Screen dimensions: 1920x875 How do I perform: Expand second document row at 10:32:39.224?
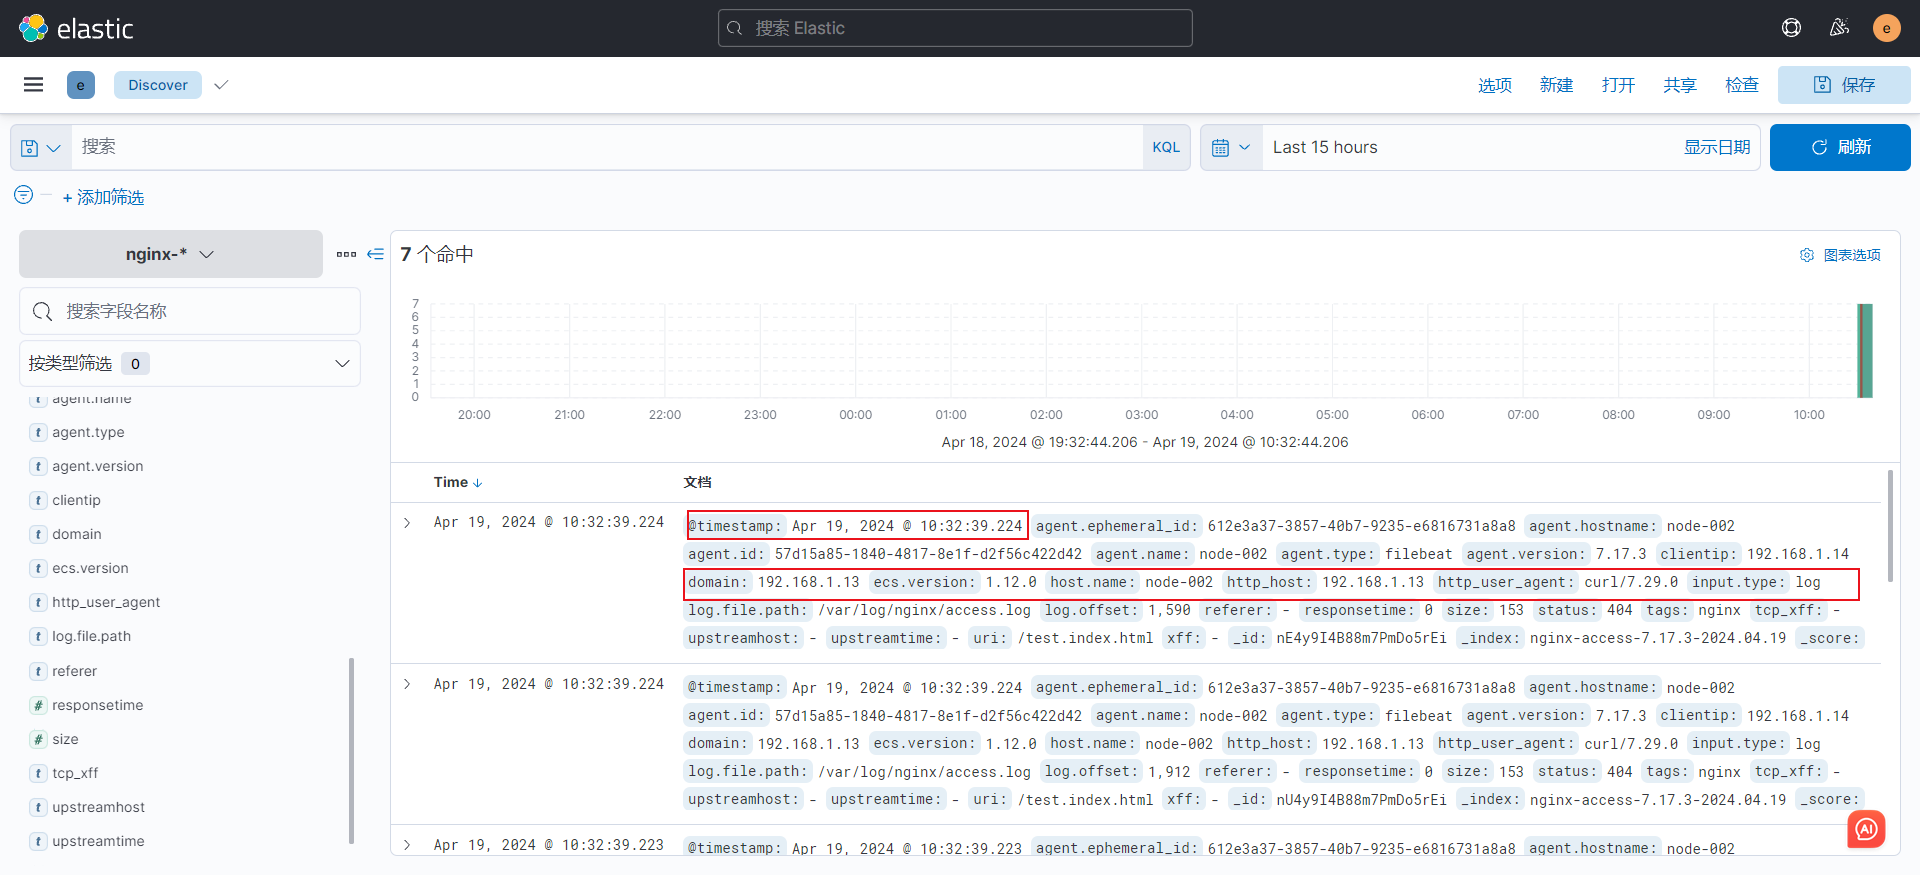point(407,684)
